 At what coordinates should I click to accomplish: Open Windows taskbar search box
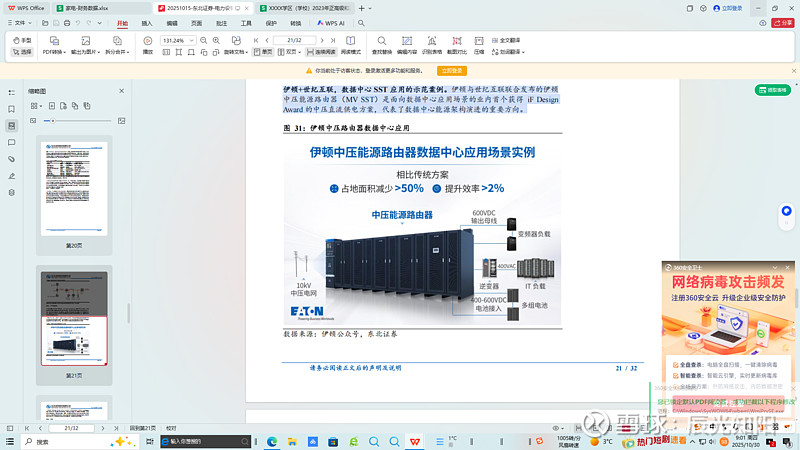79,442
